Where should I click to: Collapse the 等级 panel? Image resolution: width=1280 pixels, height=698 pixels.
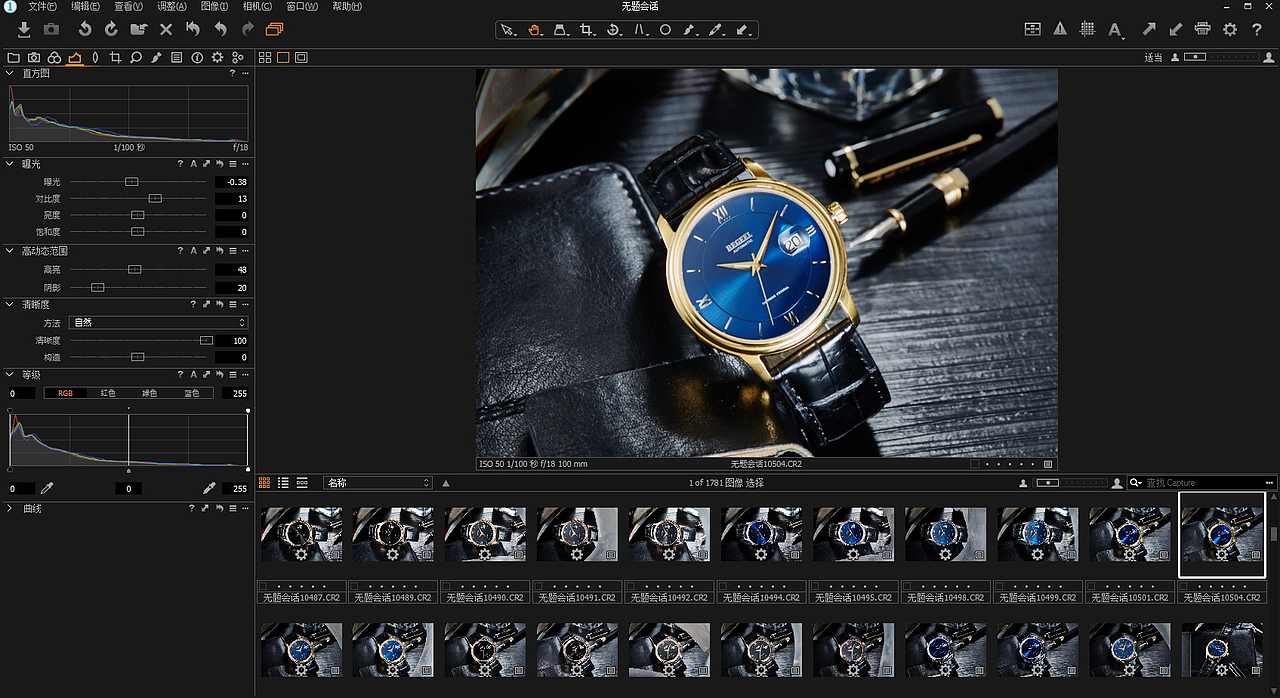point(10,375)
